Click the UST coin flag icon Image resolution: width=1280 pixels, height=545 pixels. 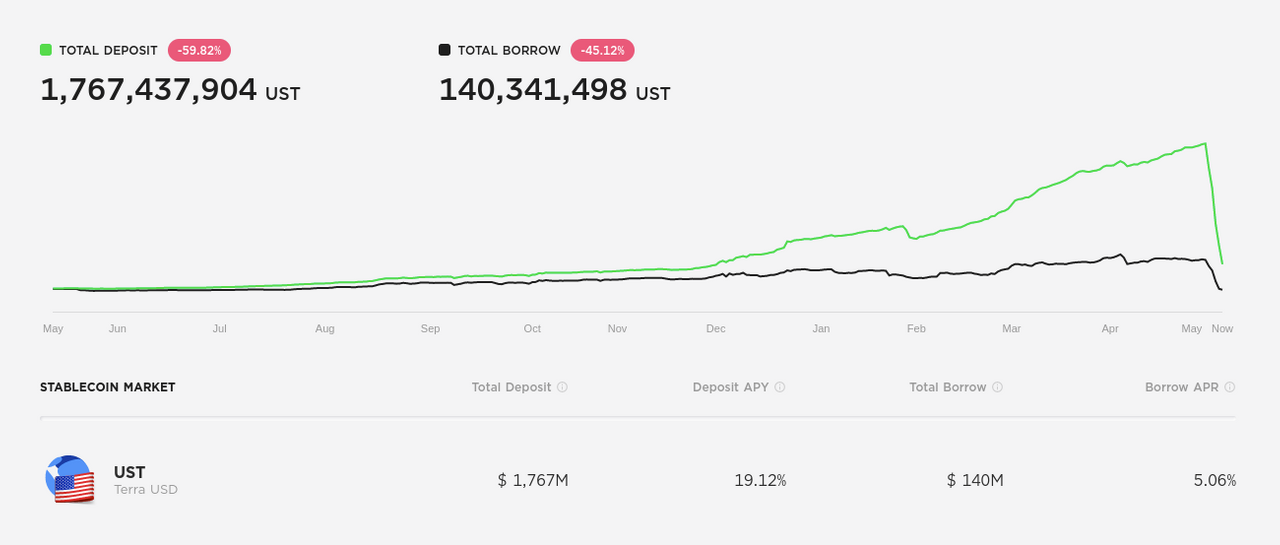[70, 480]
